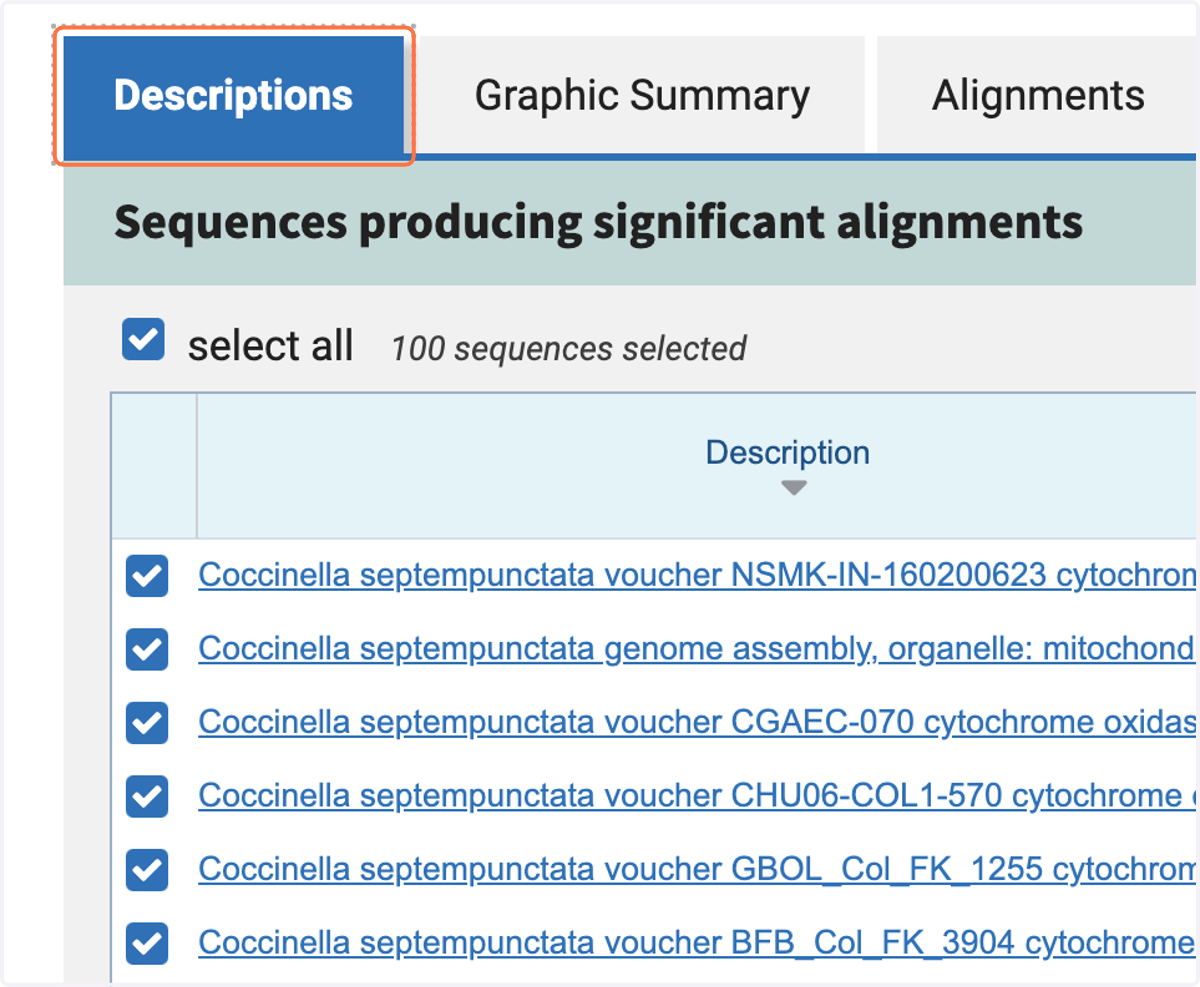Uncheck the CHU06-COL1-570 voucher row checkbox
Screen dimensions: 1200x987
[147, 797]
